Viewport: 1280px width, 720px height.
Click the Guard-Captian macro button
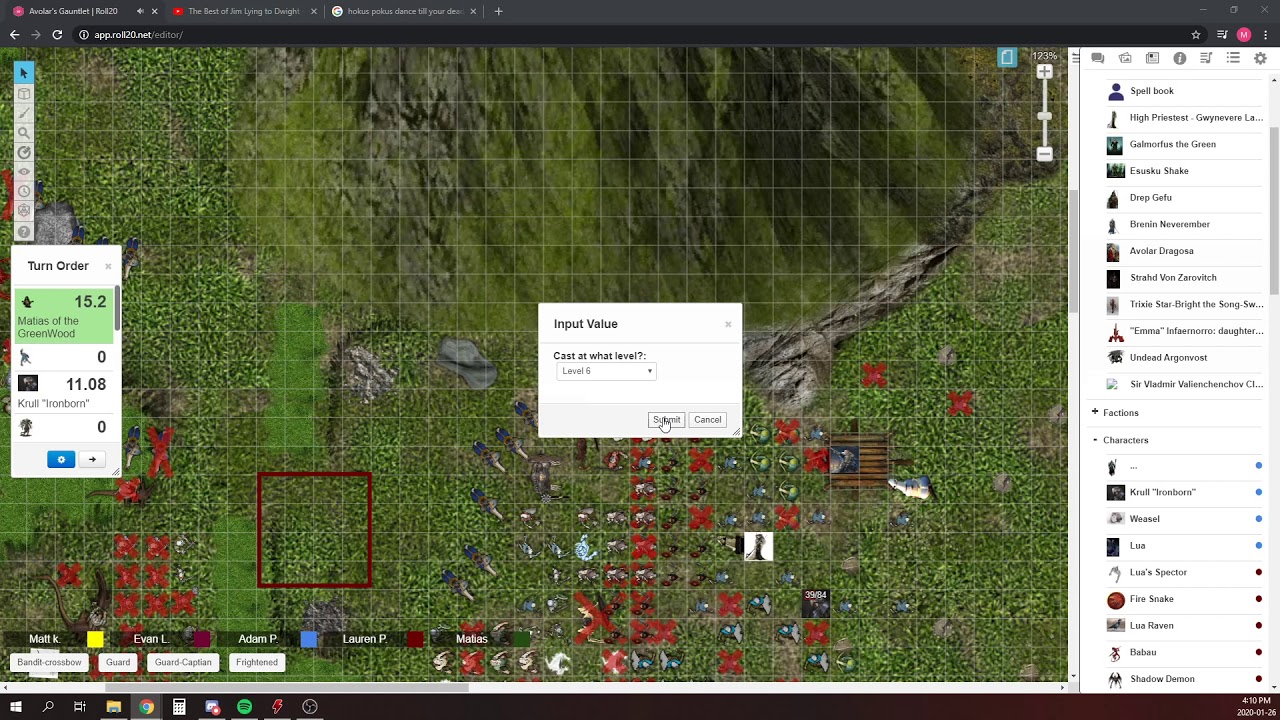[183, 662]
